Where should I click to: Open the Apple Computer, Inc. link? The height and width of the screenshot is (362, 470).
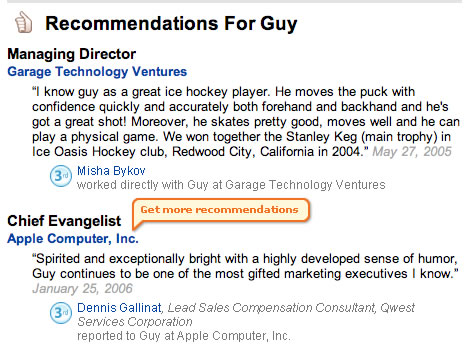[73, 239]
